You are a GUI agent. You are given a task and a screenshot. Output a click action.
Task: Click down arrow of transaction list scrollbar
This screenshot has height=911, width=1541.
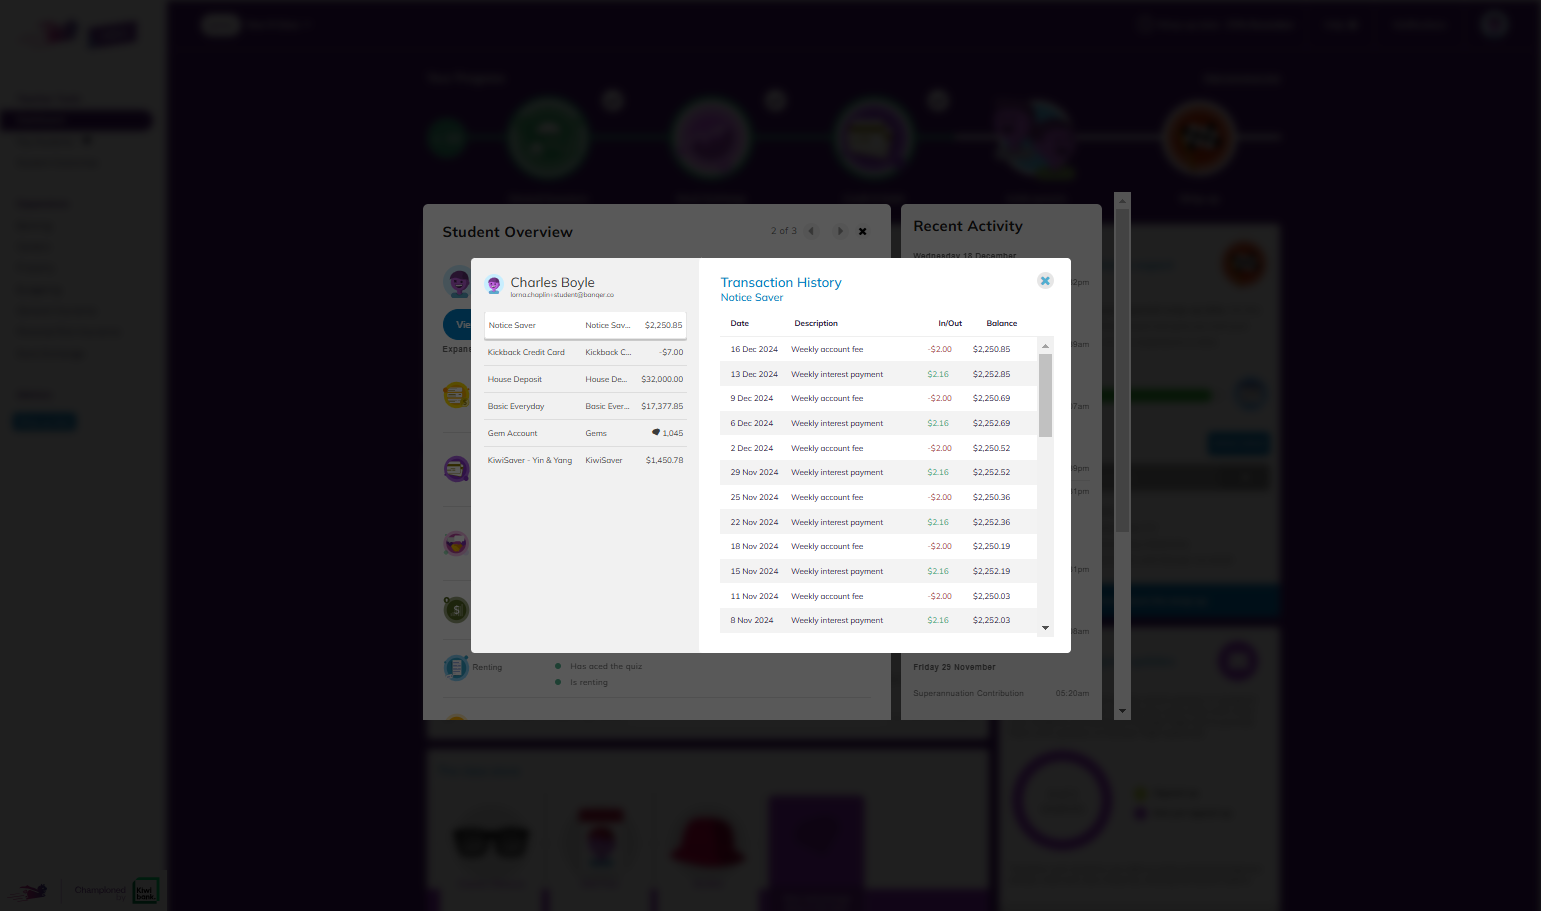coord(1046,628)
